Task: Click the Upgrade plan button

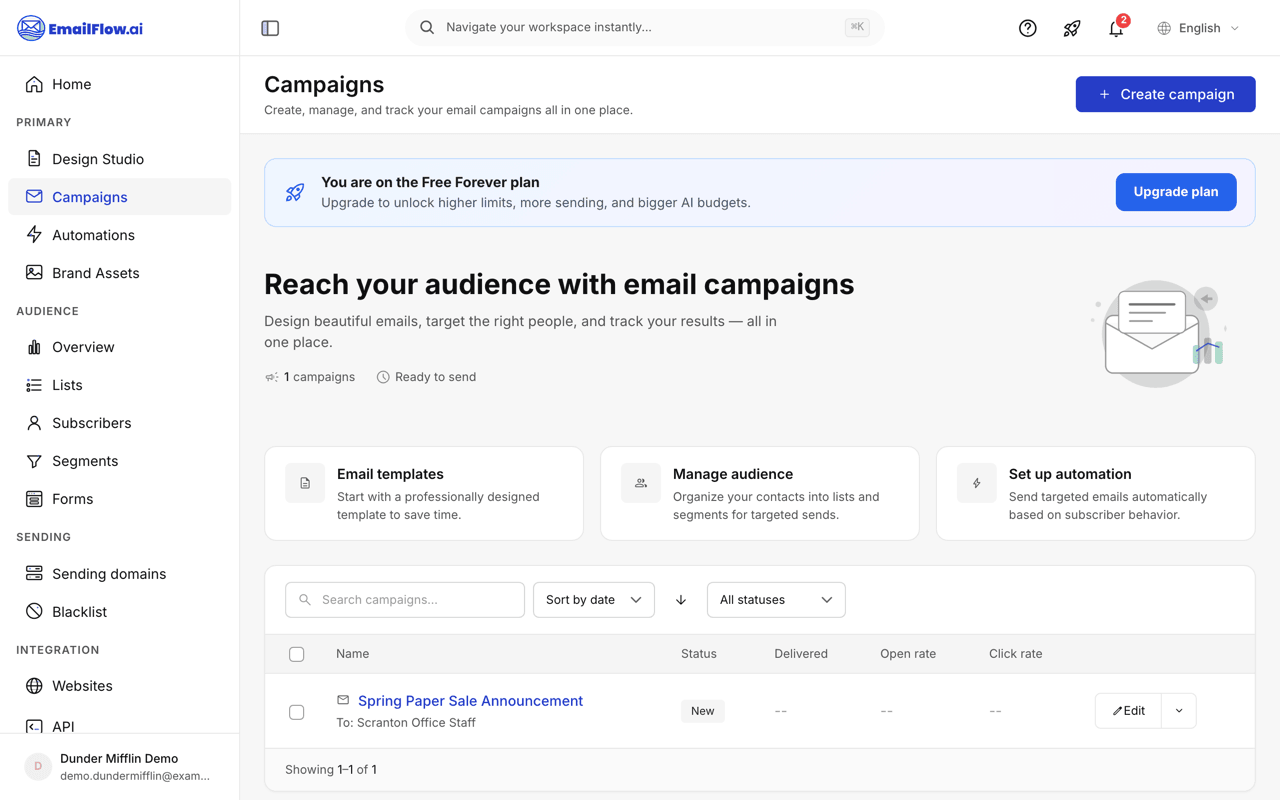Action: click(x=1176, y=192)
